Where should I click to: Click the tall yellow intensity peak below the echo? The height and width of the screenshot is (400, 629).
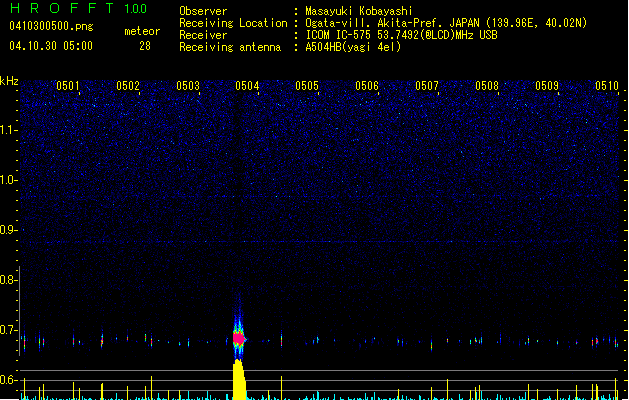(x=239, y=380)
